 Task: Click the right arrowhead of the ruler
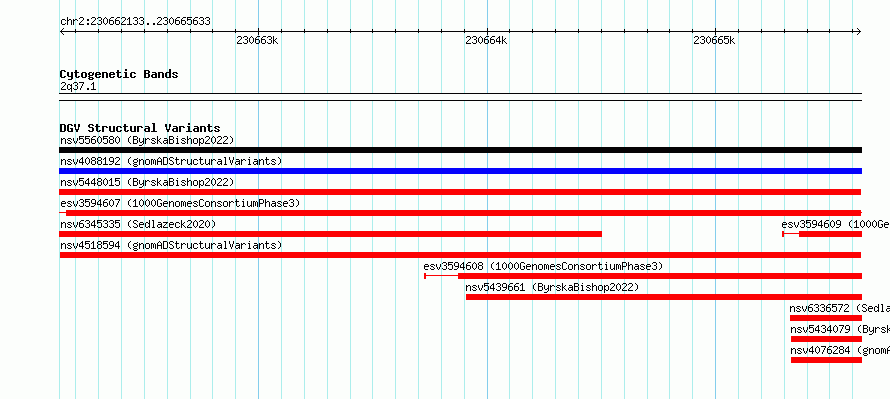coord(859,32)
